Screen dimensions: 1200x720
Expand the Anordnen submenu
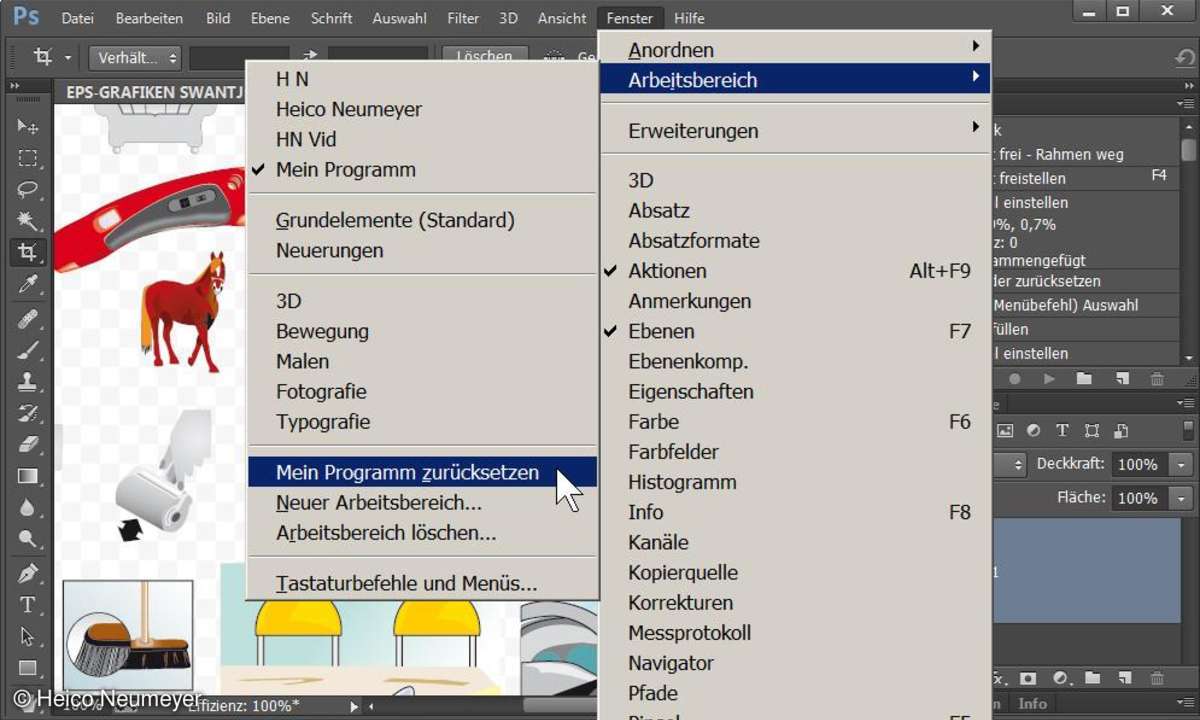pos(795,49)
